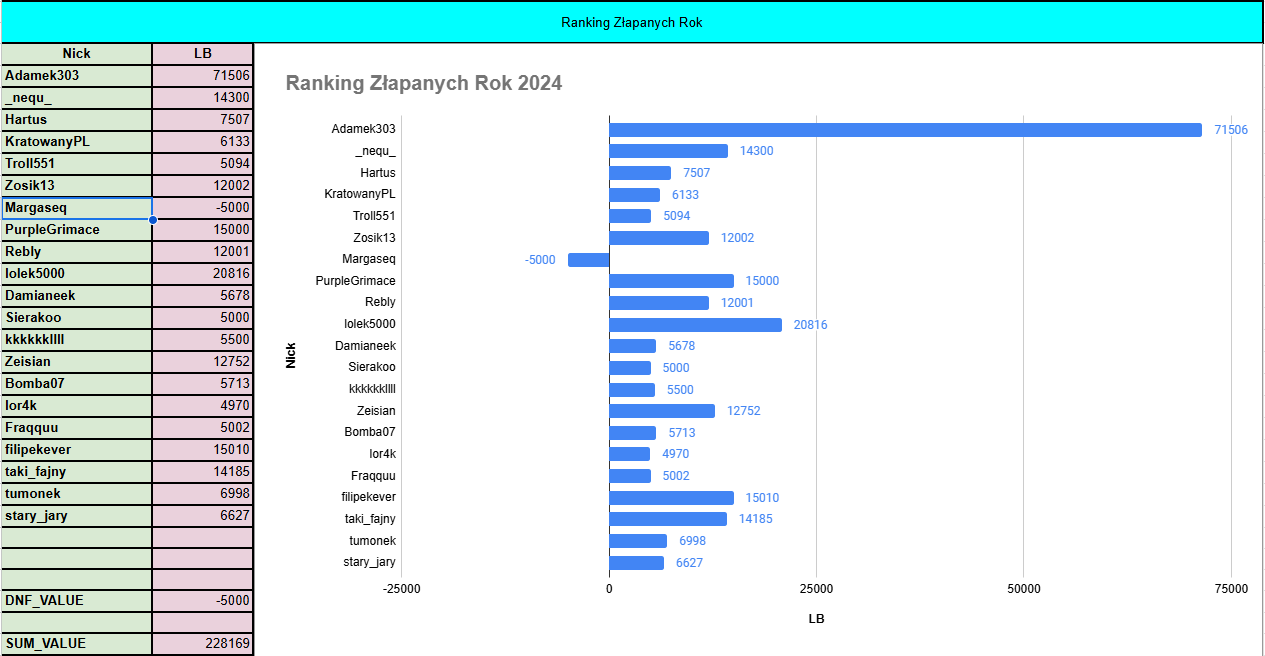
Task: Click the lolek5000 bar in the chart
Action: pyautogui.click(x=695, y=325)
